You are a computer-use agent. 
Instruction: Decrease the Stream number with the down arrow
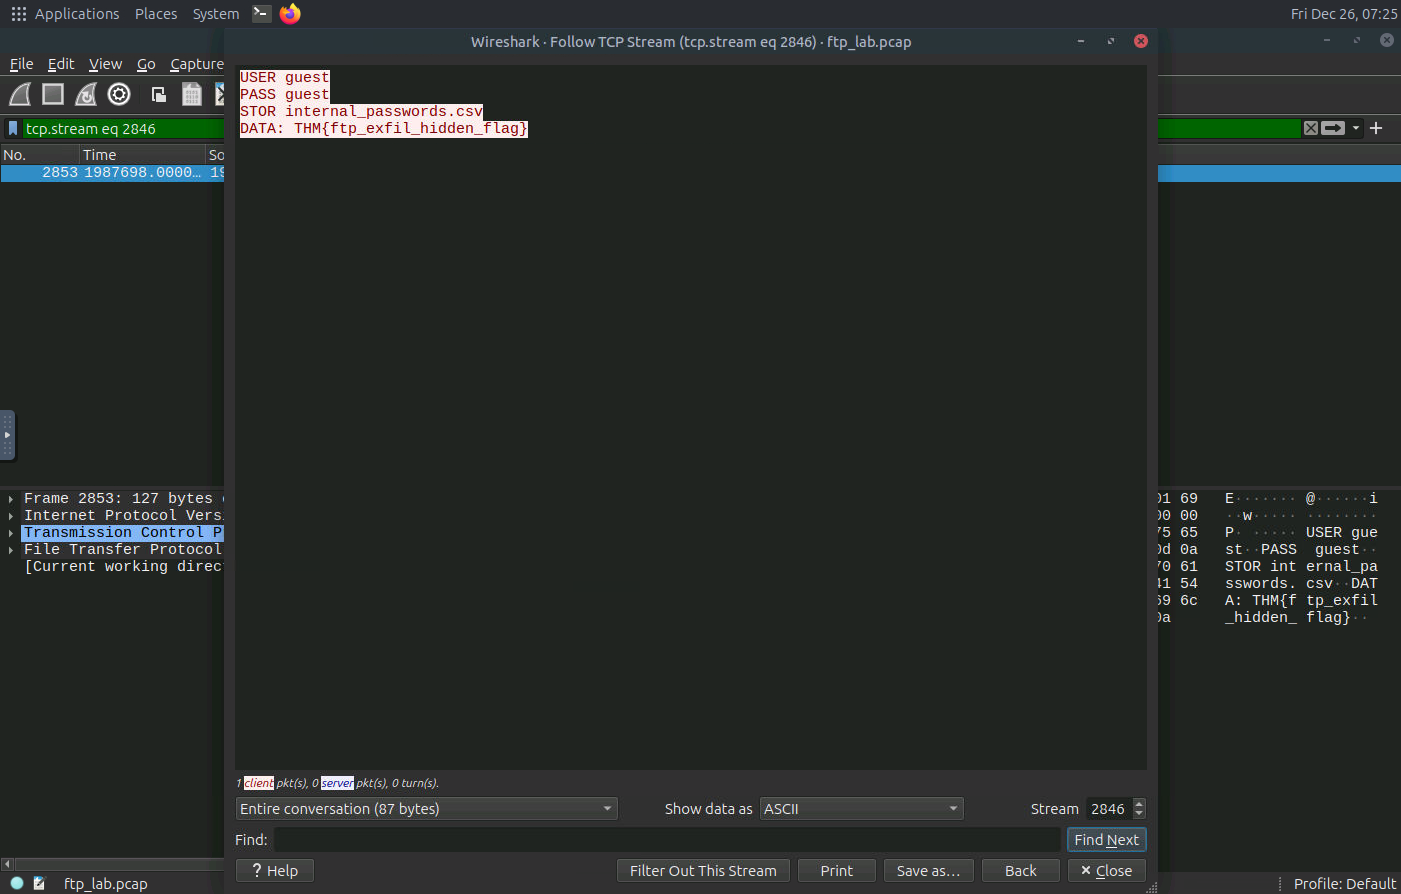1139,814
